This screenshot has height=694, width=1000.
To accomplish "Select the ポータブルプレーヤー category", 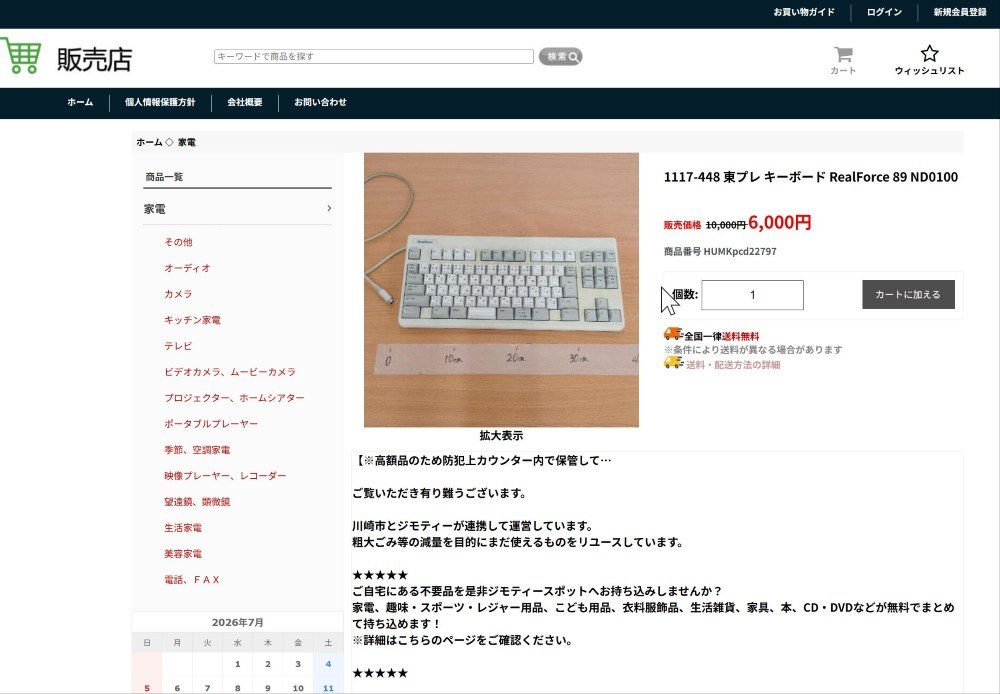I will (x=211, y=424).
